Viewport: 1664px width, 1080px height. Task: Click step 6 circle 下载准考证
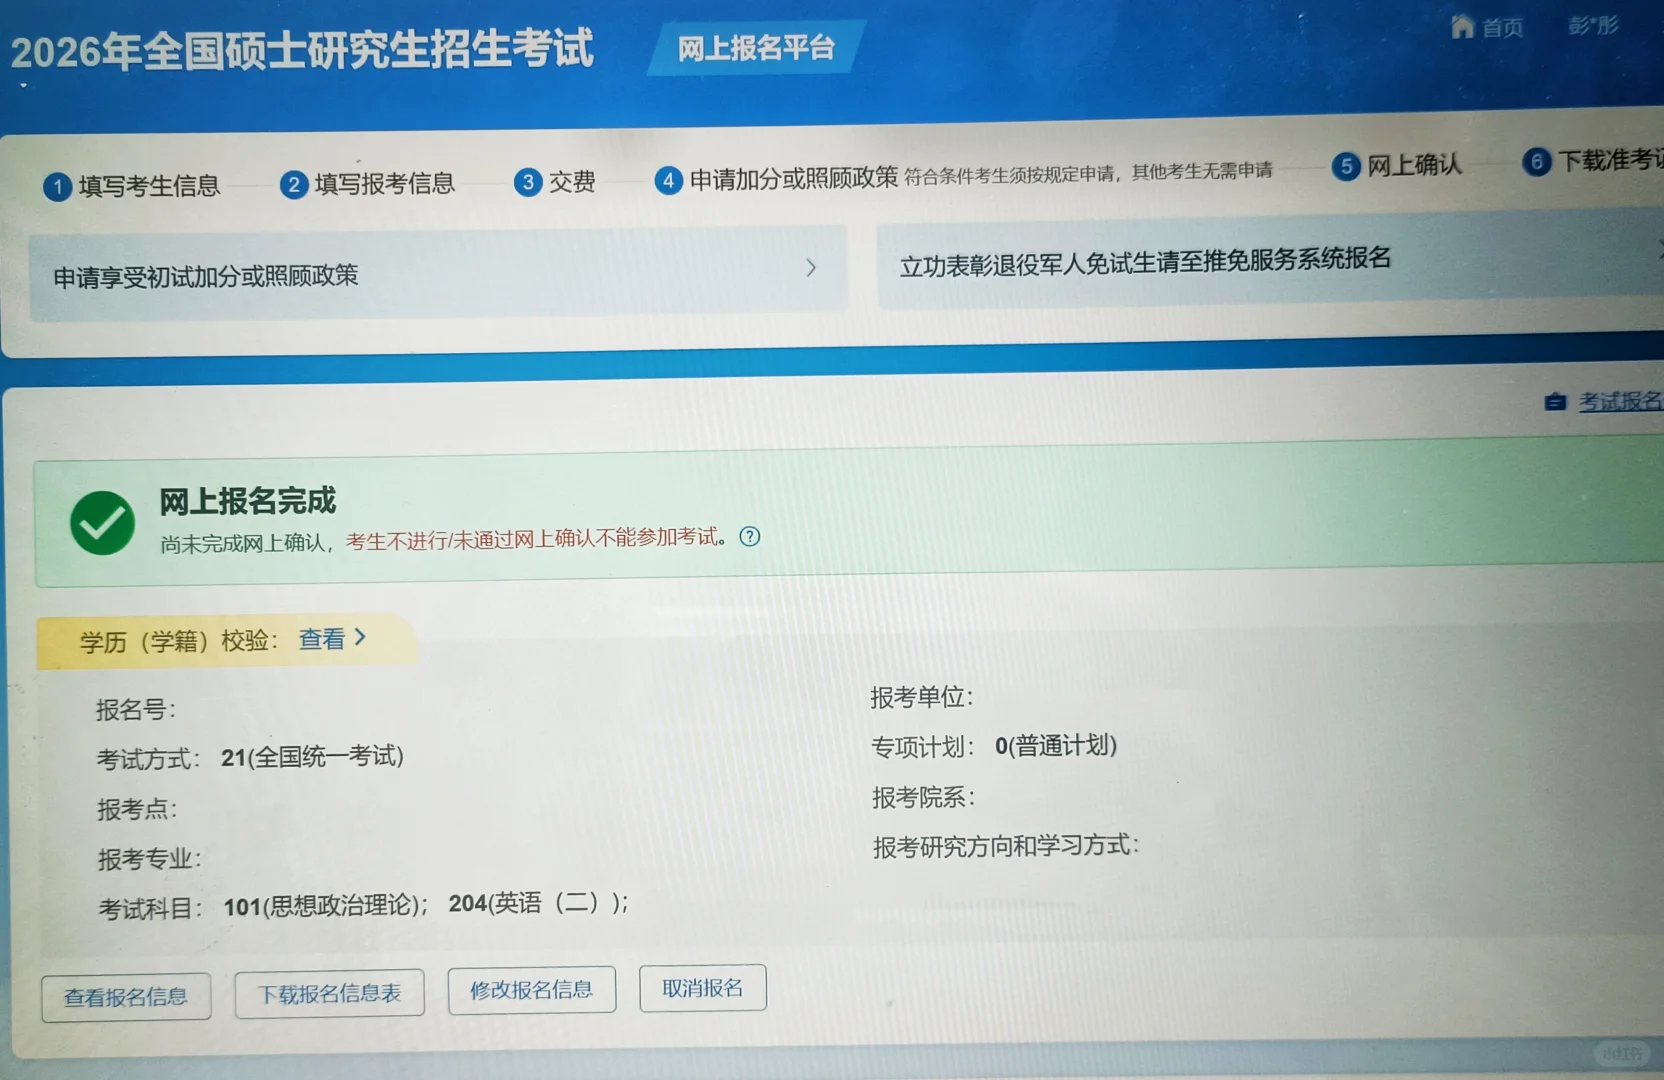pos(1536,161)
